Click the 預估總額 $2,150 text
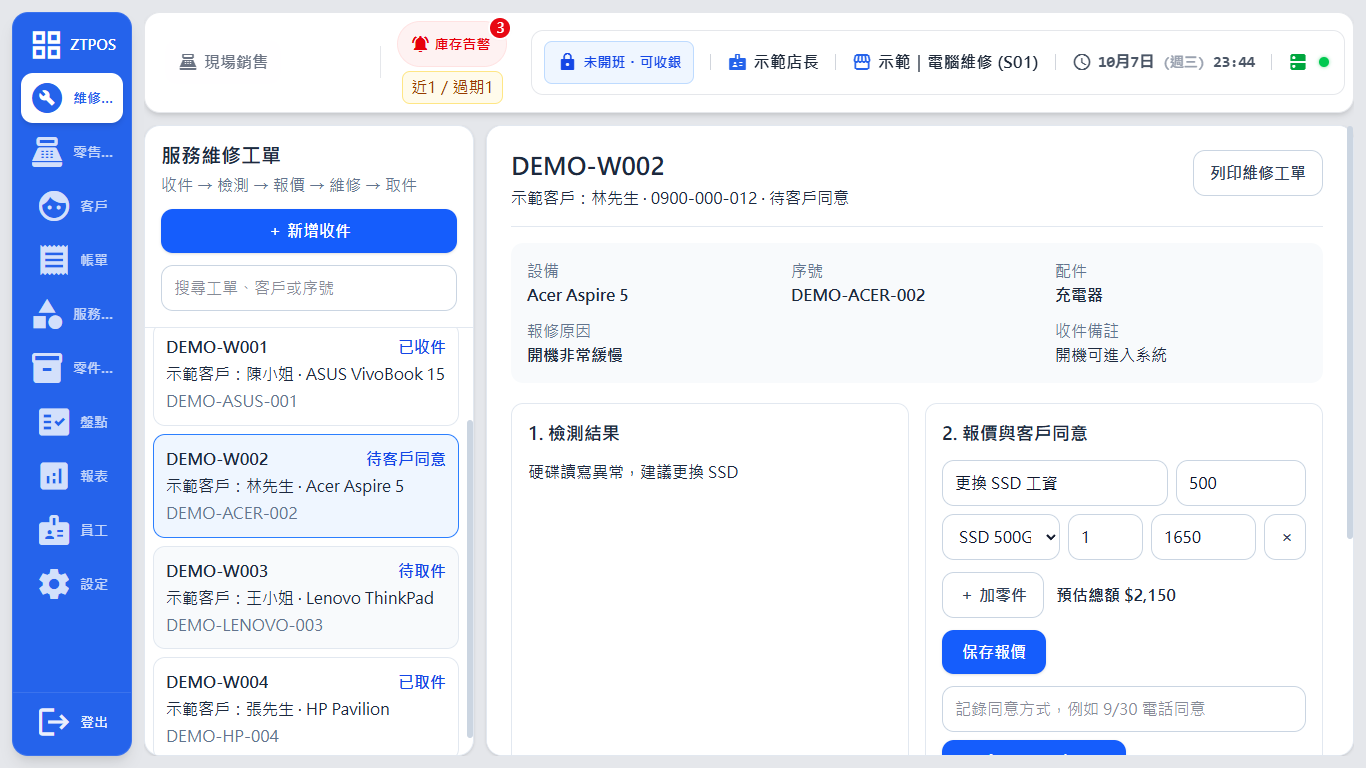The height and width of the screenshot is (768, 1366). [x=1116, y=595]
